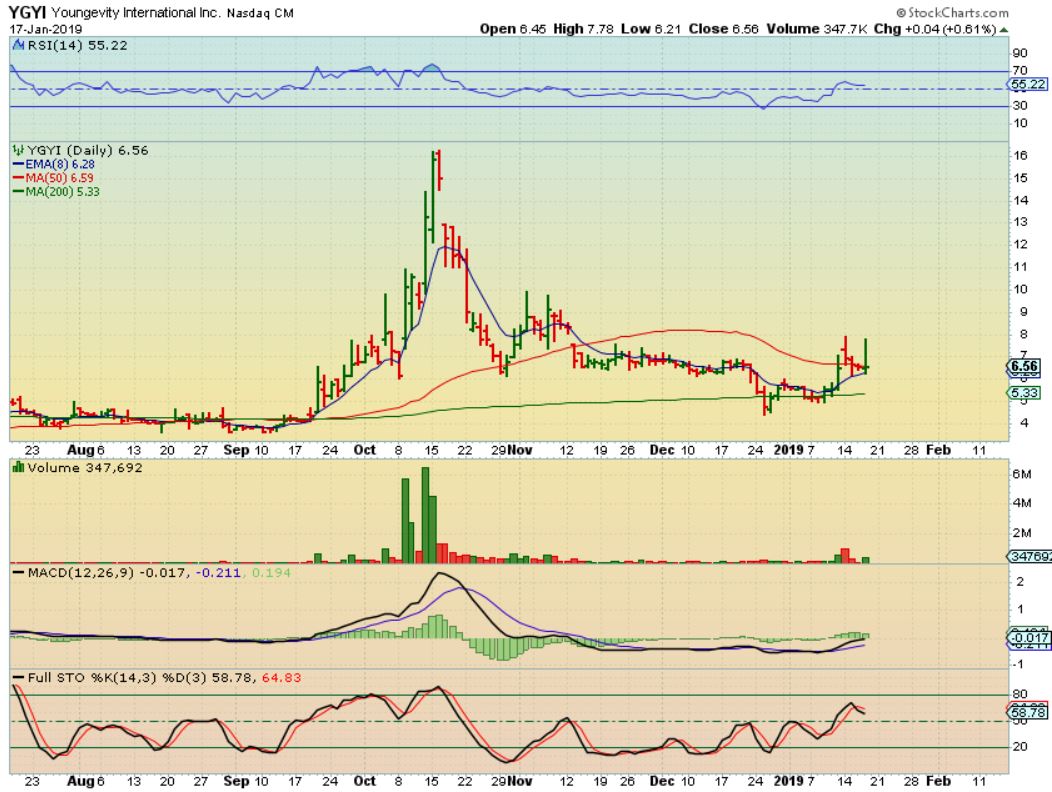Click the 17-Jan-2019 chart date
Viewport: 1052px width, 792px height.
pyautogui.click(x=45, y=28)
